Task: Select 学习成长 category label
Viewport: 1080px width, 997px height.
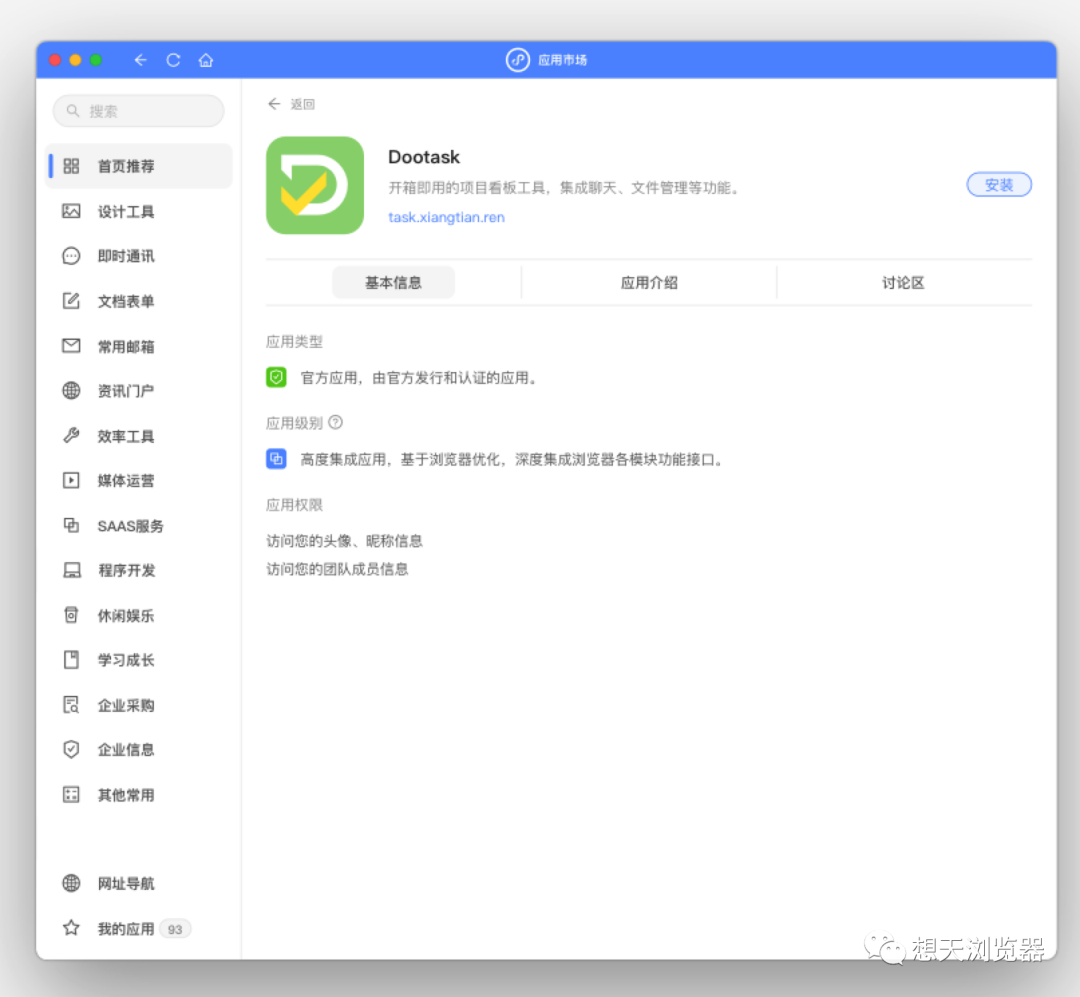Action: [x=126, y=660]
